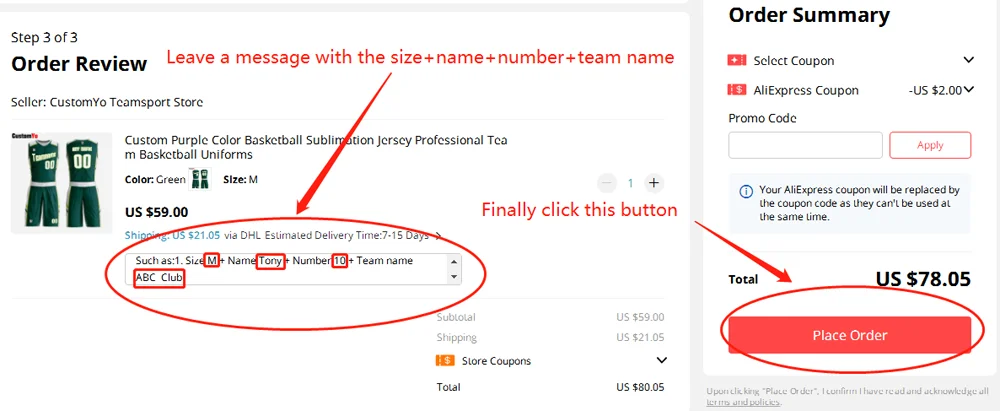Click the orange Store Coupons icon
This screenshot has width=1000, height=411.
click(x=445, y=361)
